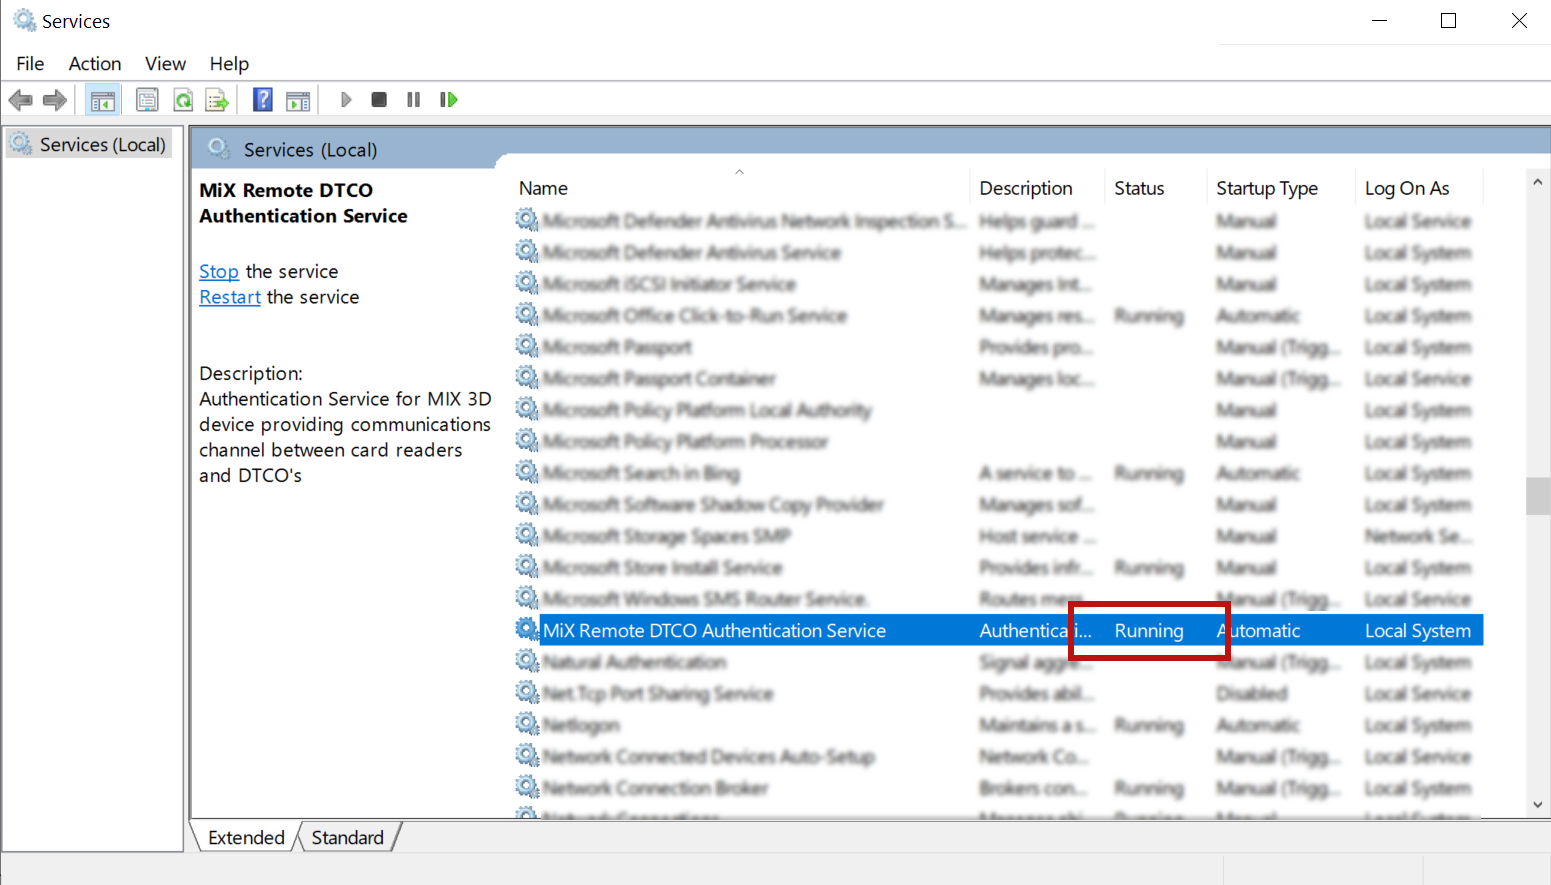Viewport: 1551px width, 885px height.
Task: Switch to the Standard tab
Action: [x=347, y=837]
